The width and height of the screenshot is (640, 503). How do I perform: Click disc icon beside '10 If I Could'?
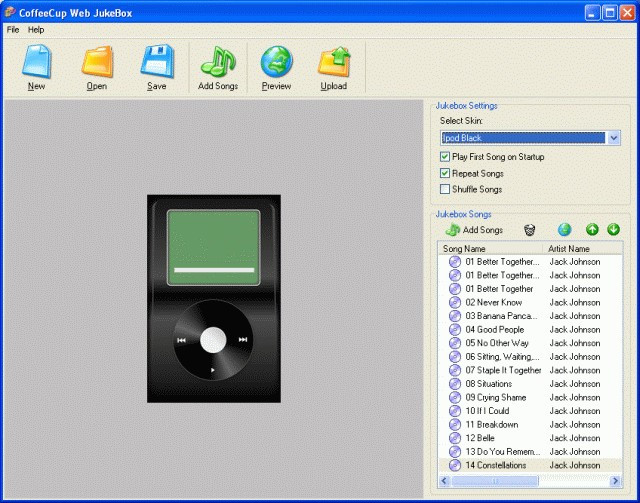pyautogui.click(x=455, y=411)
